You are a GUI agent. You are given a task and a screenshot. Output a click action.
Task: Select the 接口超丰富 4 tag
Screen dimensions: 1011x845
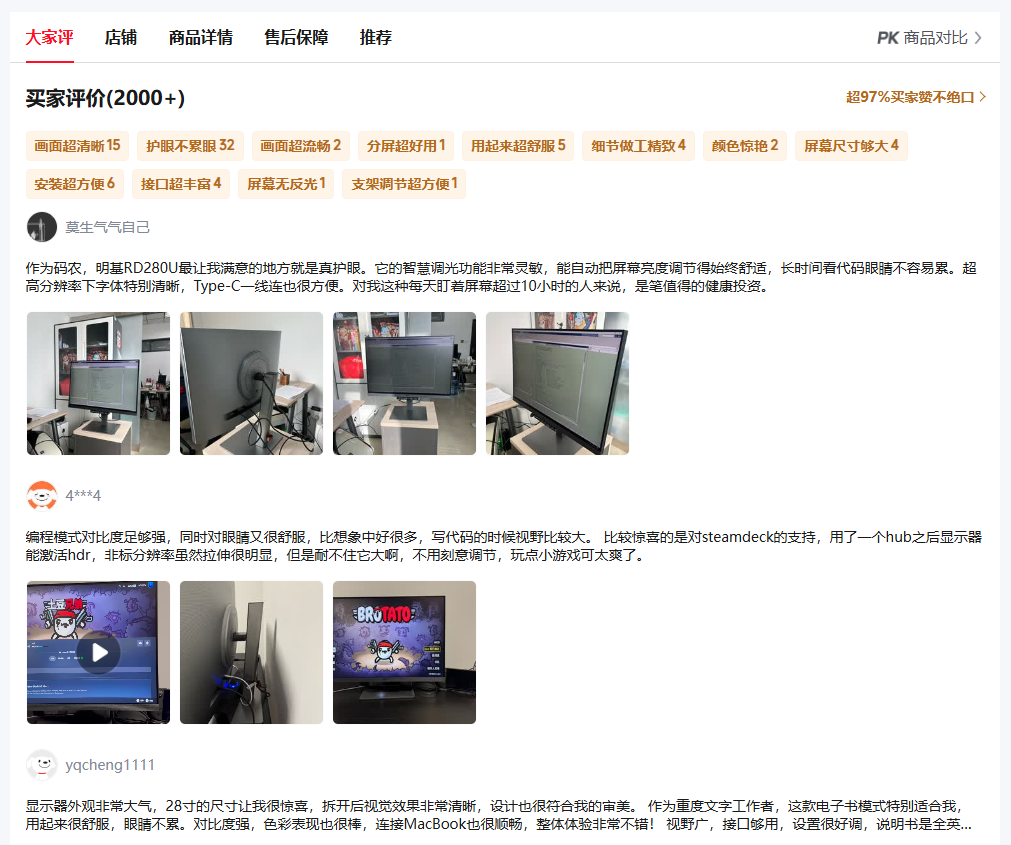(181, 184)
